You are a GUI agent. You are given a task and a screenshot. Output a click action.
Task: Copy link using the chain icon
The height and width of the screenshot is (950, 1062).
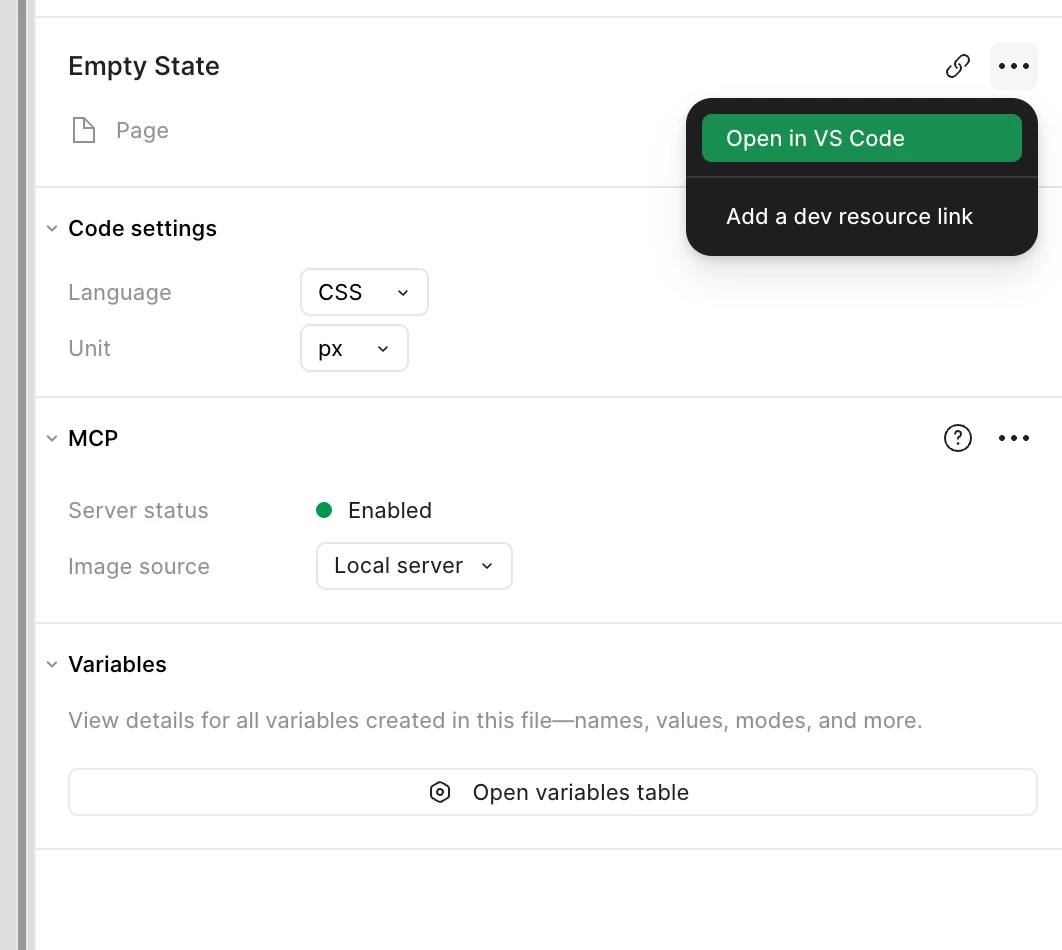point(958,66)
